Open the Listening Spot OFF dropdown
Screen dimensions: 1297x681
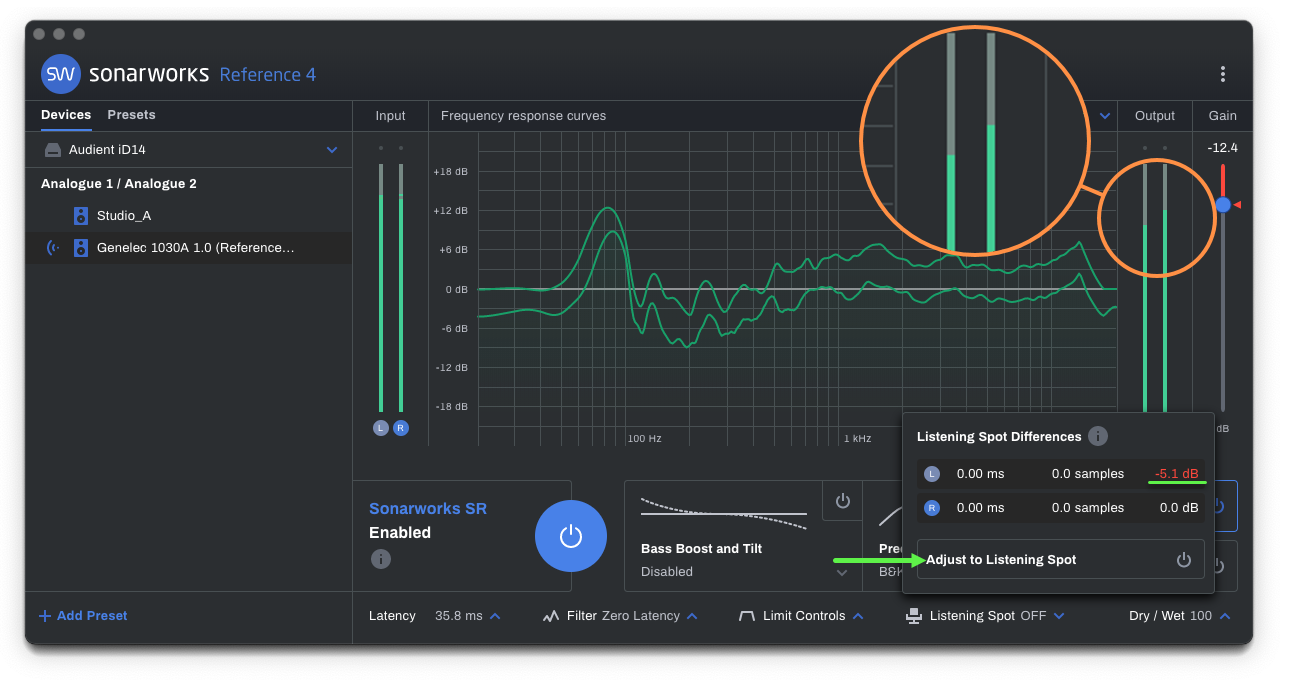[x=1059, y=616]
